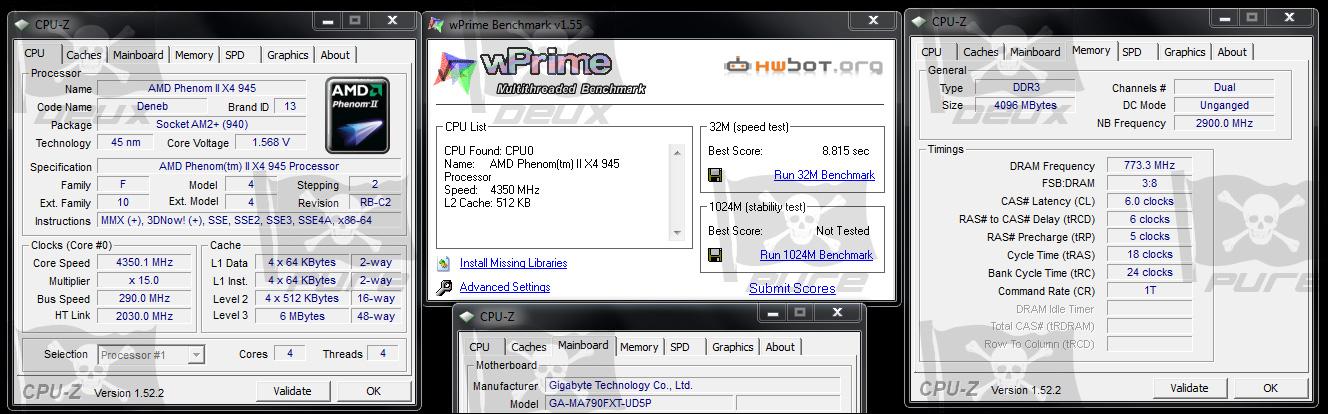The image size is (1328, 414).
Task: Click the Command Rate 1T value
Action: click(x=1149, y=291)
